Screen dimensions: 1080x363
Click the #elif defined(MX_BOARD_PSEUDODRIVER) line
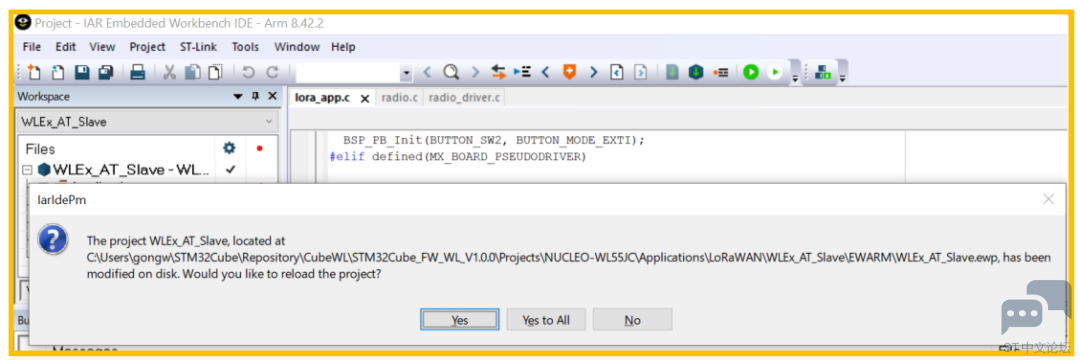[x=458, y=157]
